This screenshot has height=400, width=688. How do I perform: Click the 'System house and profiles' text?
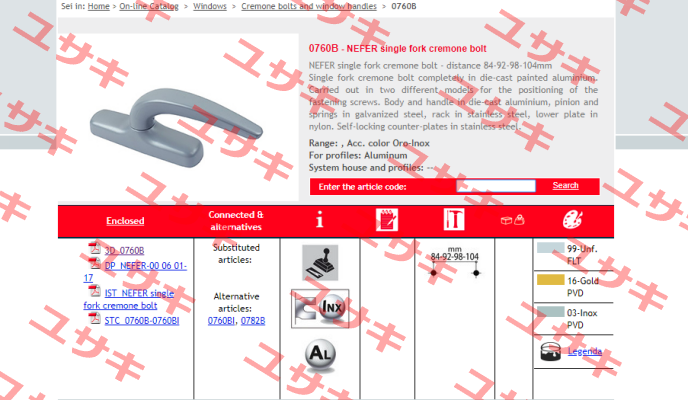pos(366,168)
